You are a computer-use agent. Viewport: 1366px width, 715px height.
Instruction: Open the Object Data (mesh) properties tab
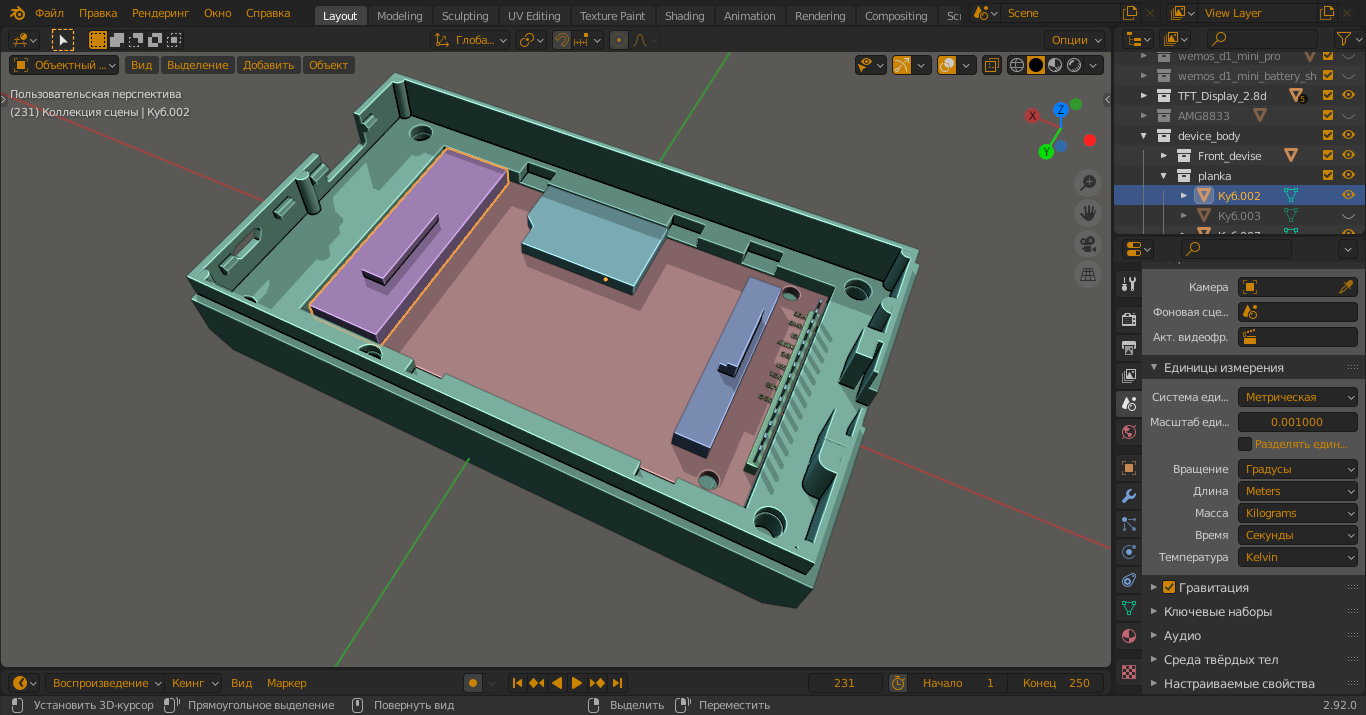click(1129, 608)
